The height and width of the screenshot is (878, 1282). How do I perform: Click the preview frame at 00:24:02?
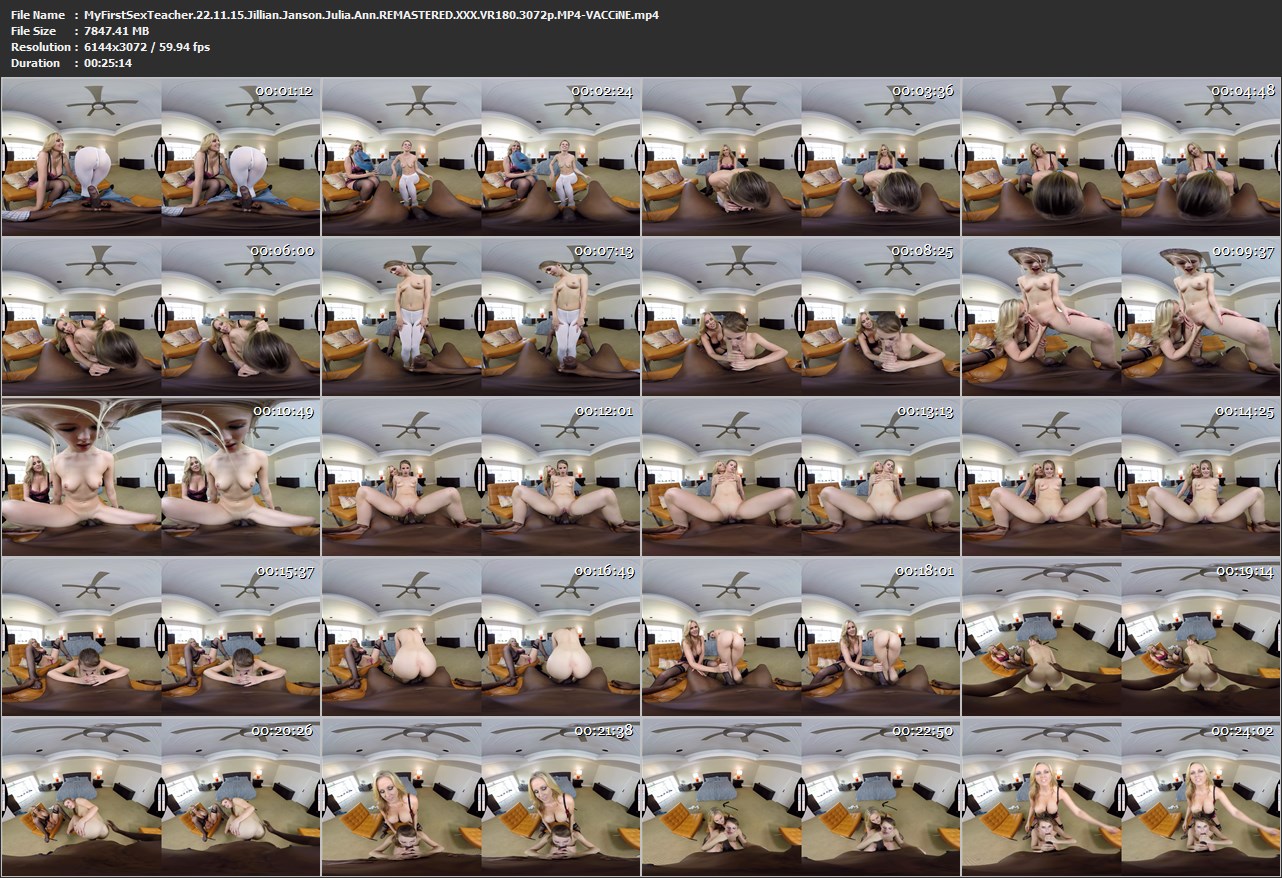coord(1121,797)
